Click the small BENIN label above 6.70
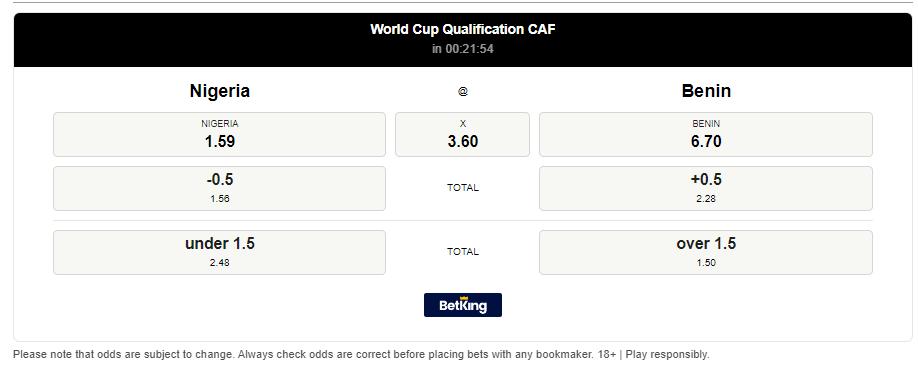The height and width of the screenshot is (391, 918). [x=706, y=124]
